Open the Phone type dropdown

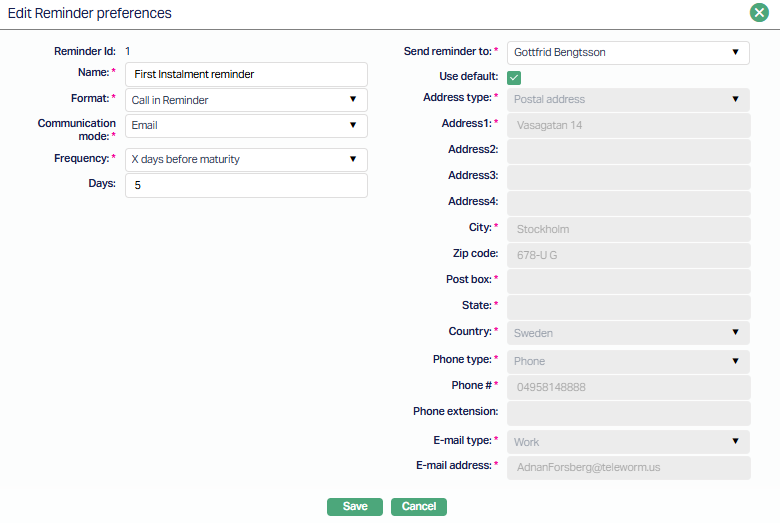[x=628, y=361]
